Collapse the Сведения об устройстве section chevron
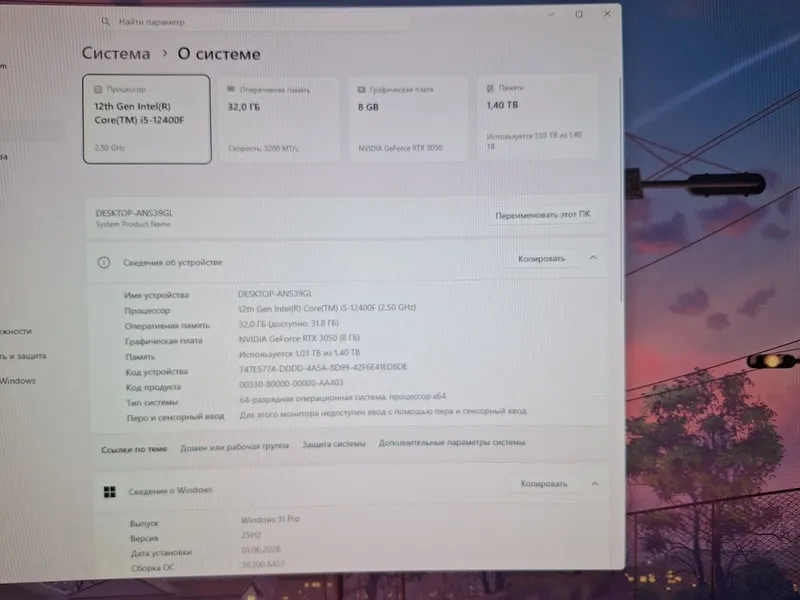This screenshot has height=600, width=800. (x=593, y=258)
